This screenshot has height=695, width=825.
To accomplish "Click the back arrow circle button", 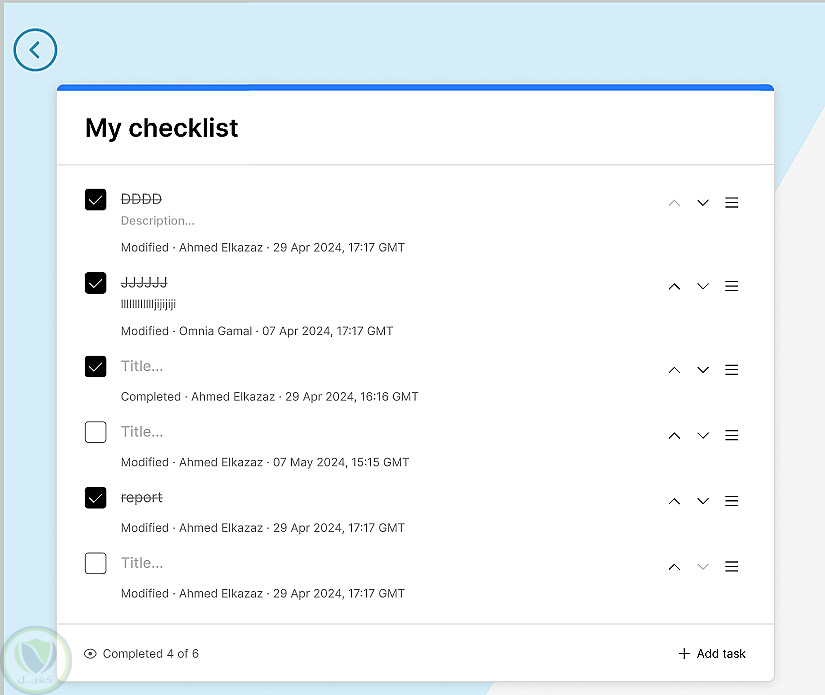I will 36,50.
